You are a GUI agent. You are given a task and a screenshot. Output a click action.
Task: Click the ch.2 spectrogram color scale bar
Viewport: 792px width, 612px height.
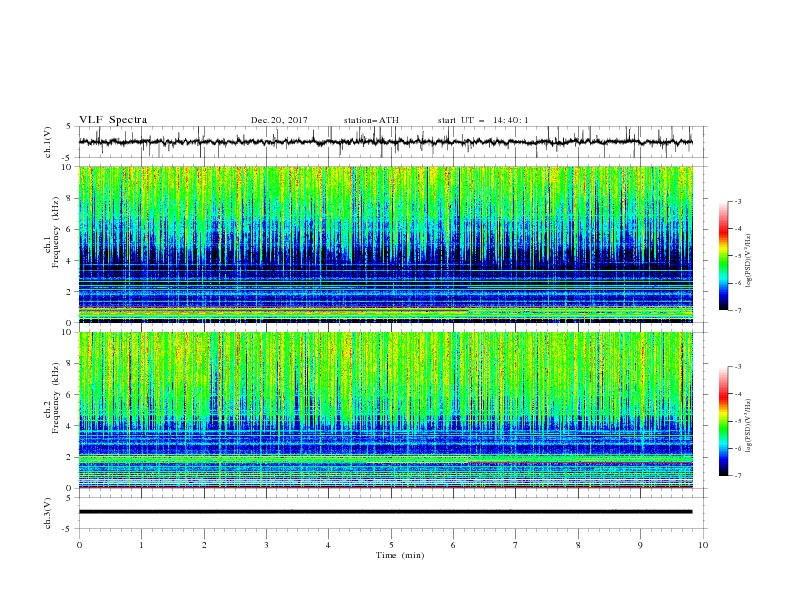coord(723,421)
